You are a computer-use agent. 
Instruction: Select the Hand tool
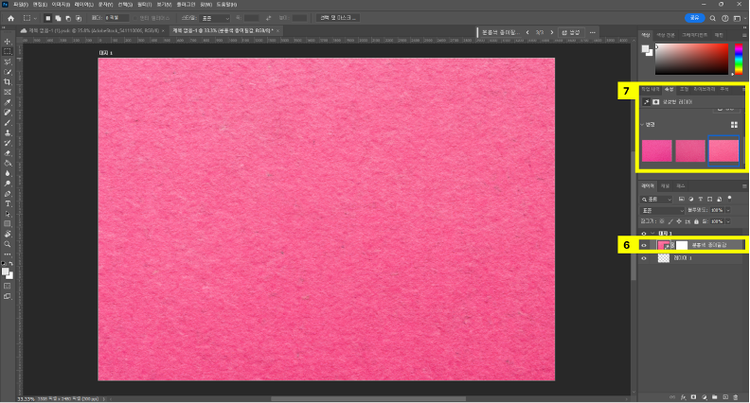(x=7, y=234)
